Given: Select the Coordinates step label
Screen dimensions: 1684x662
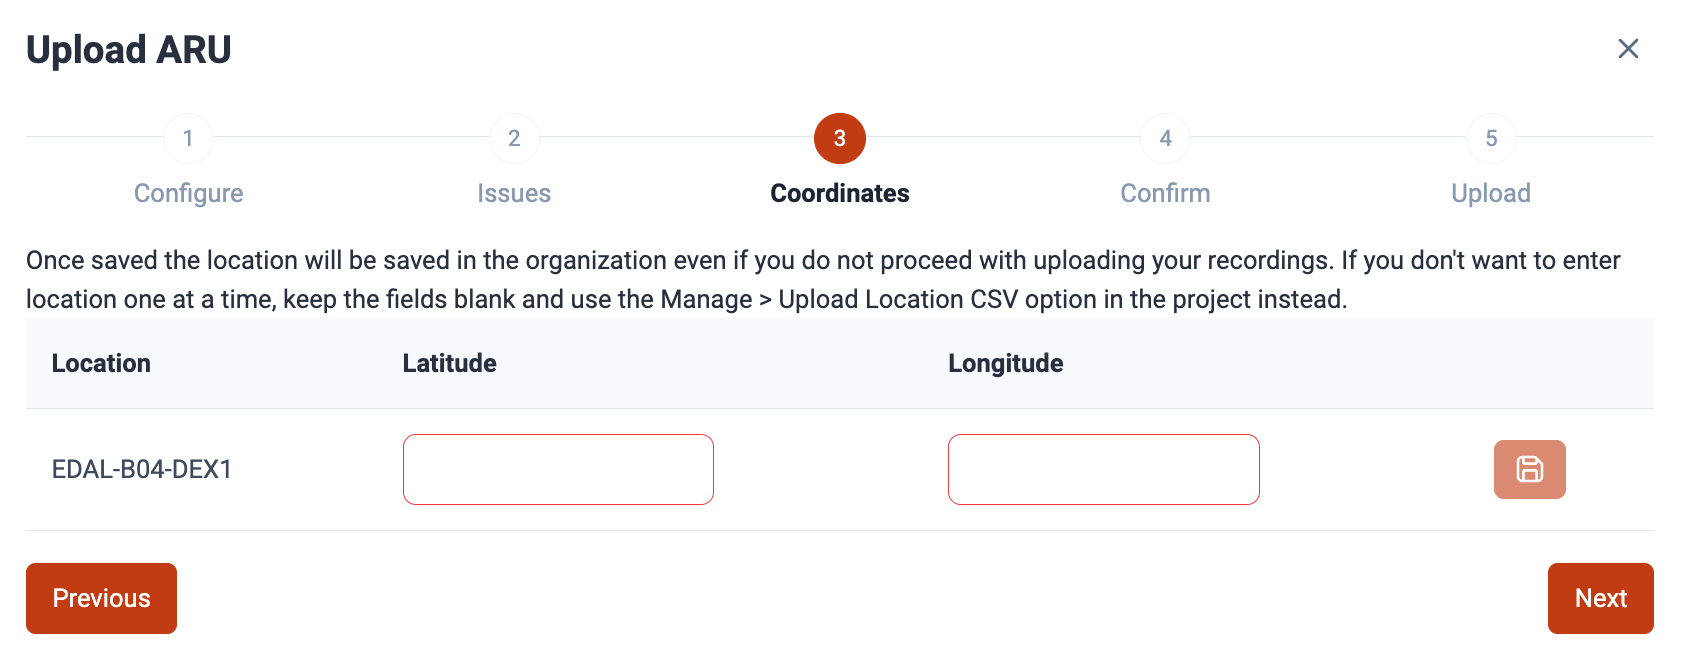Looking at the screenshot, I should pyautogui.click(x=840, y=193).
